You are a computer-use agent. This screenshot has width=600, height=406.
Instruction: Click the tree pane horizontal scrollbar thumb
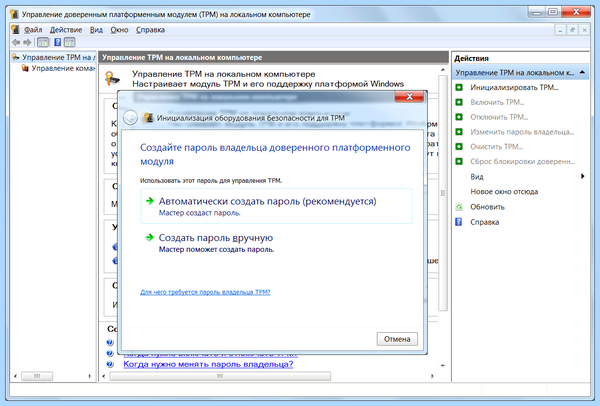pyautogui.click(x=37, y=376)
